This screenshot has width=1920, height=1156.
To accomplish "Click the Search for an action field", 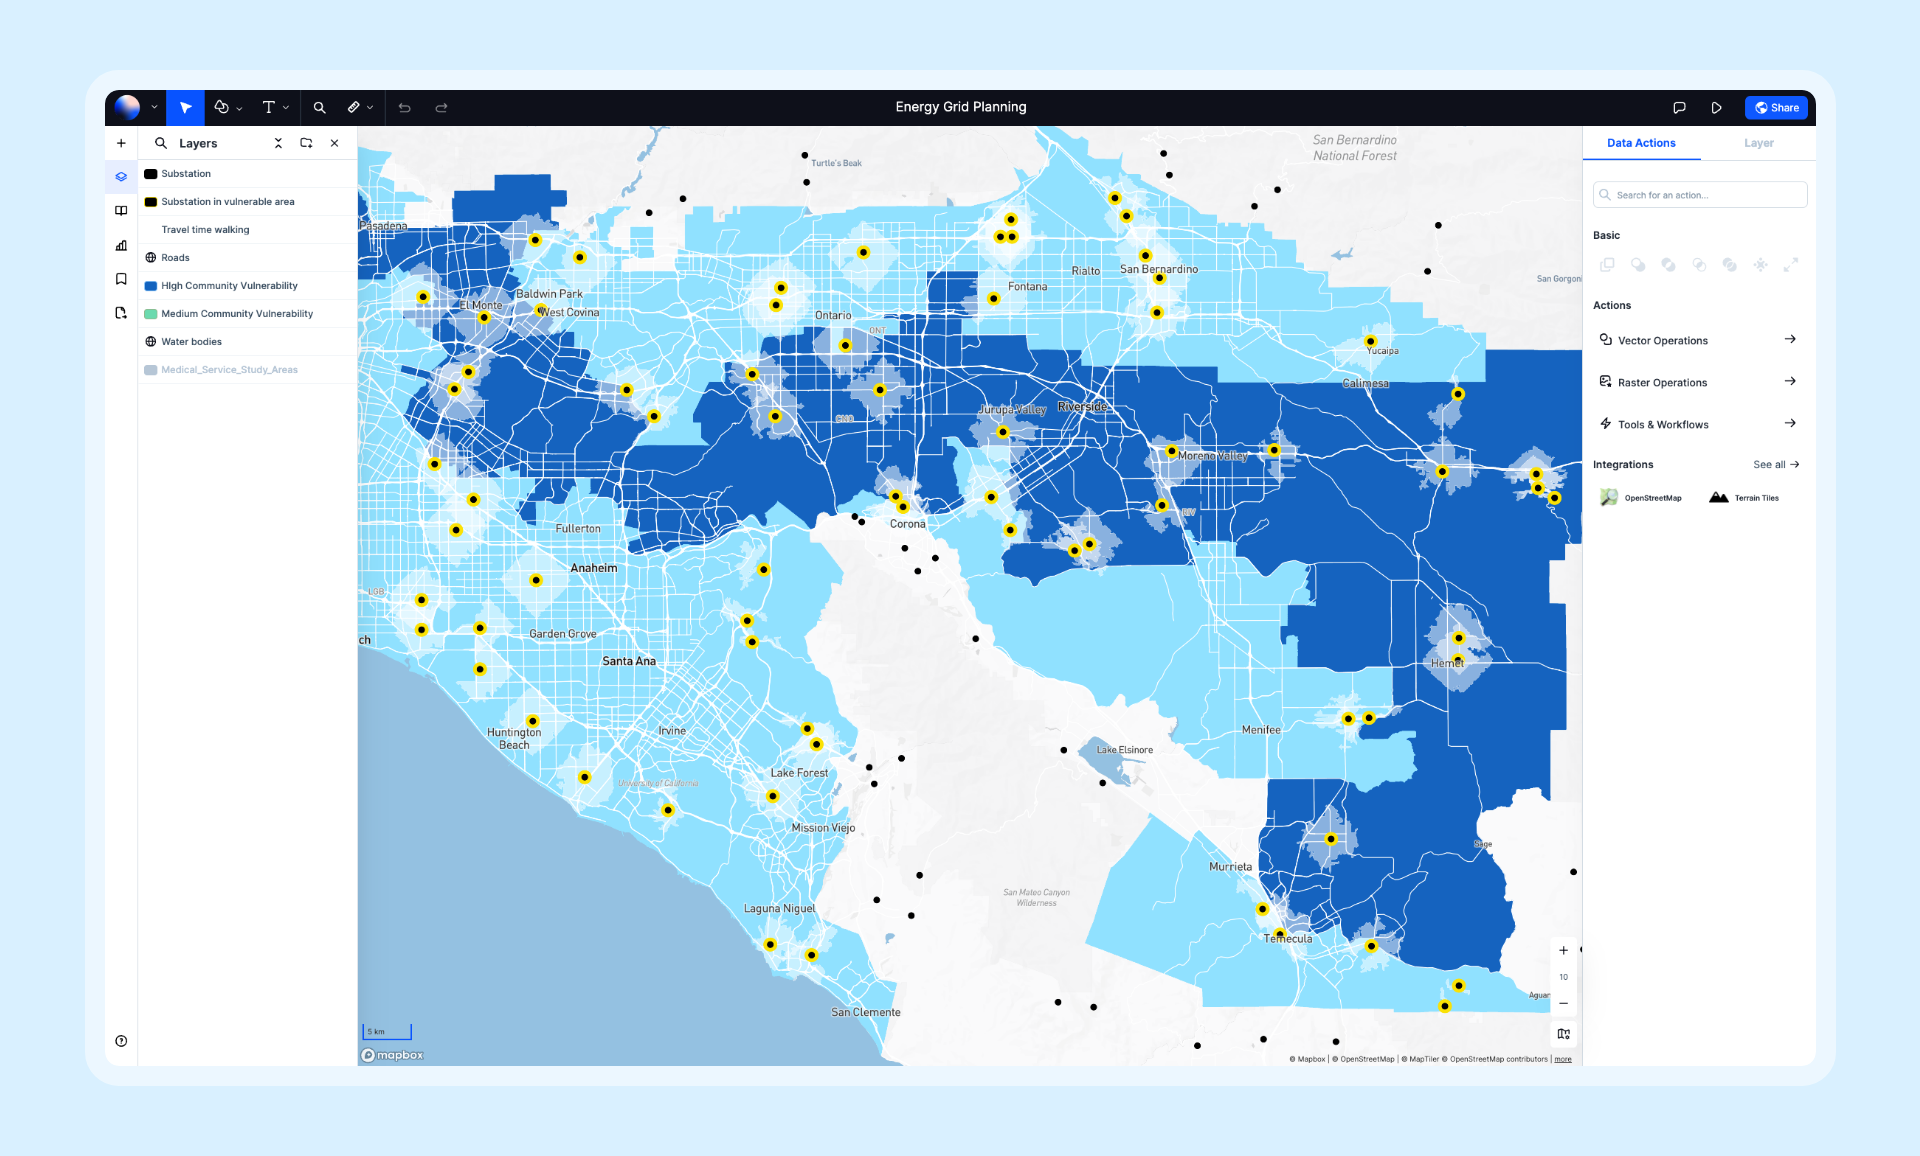I will (1699, 194).
